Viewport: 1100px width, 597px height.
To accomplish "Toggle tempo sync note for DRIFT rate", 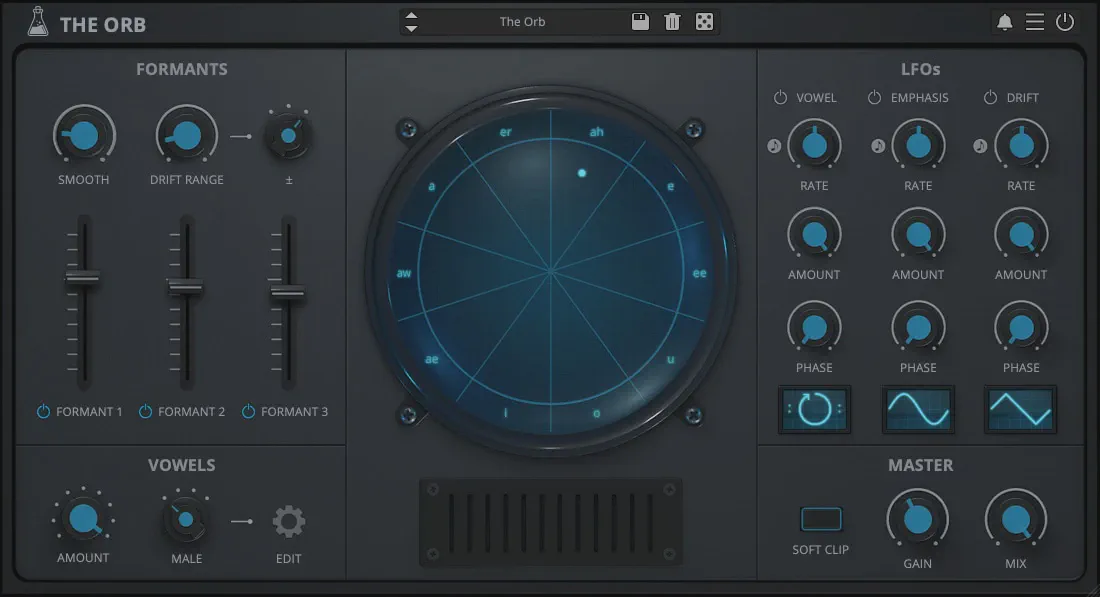I will pyautogui.click(x=981, y=146).
